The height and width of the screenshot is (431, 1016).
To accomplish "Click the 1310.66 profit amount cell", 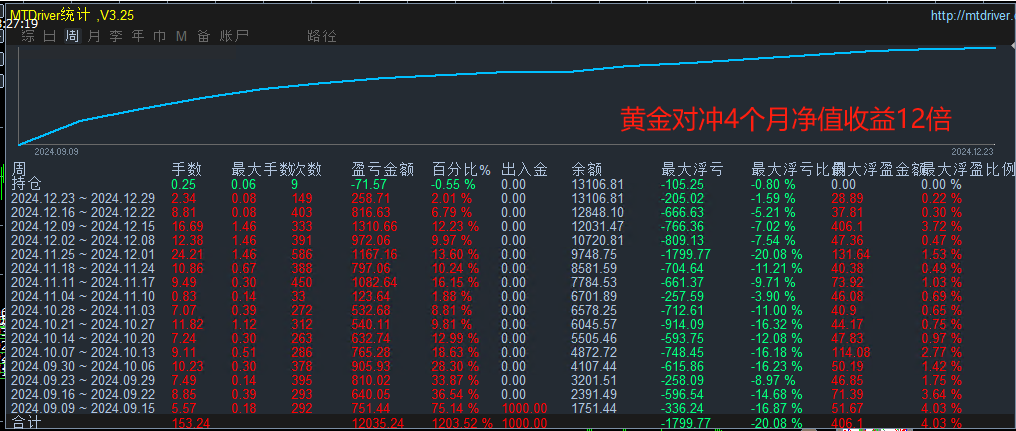I will pyautogui.click(x=373, y=226).
